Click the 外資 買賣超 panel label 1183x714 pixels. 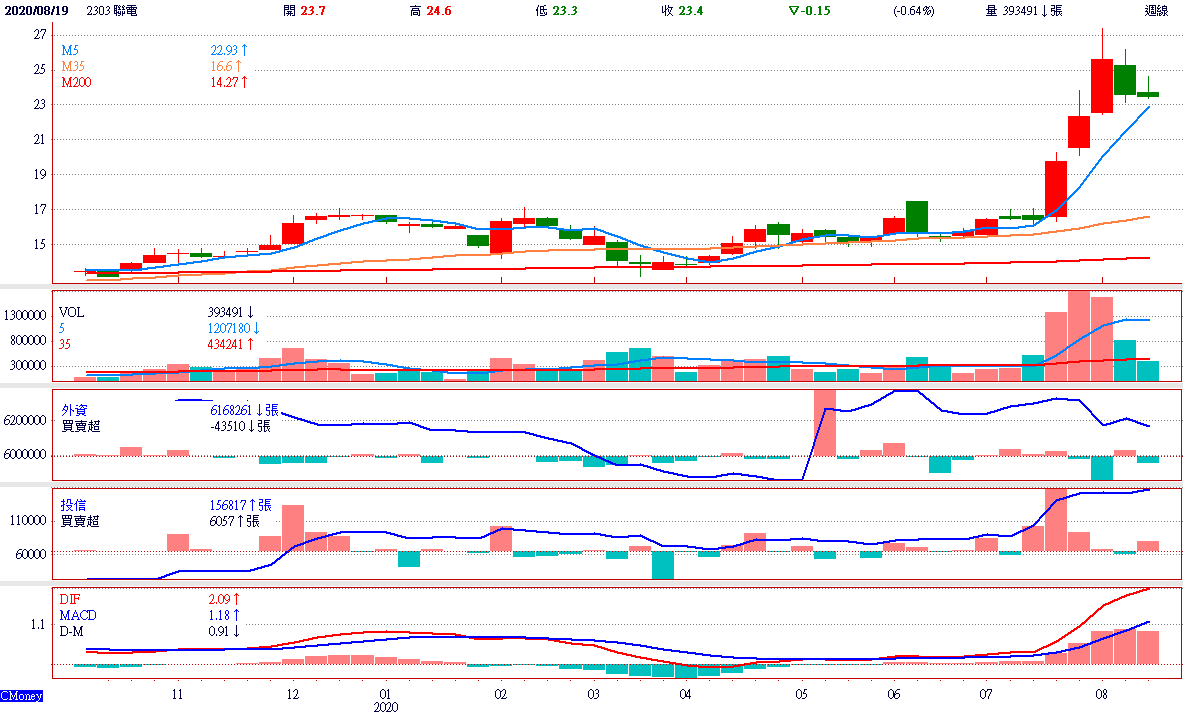[x=80, y=418]
